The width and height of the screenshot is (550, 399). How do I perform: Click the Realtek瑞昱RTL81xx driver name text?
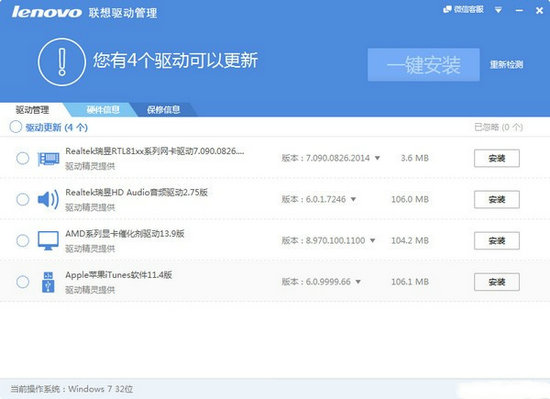[155, 151]
